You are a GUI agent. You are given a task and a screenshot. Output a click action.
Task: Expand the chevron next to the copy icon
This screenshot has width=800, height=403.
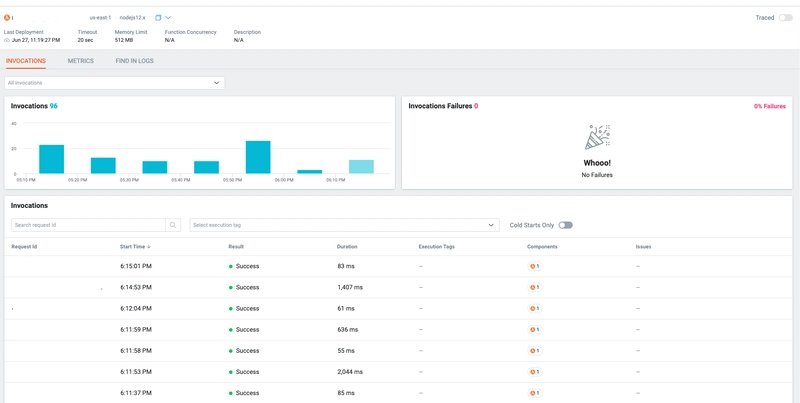coord(168,17)
